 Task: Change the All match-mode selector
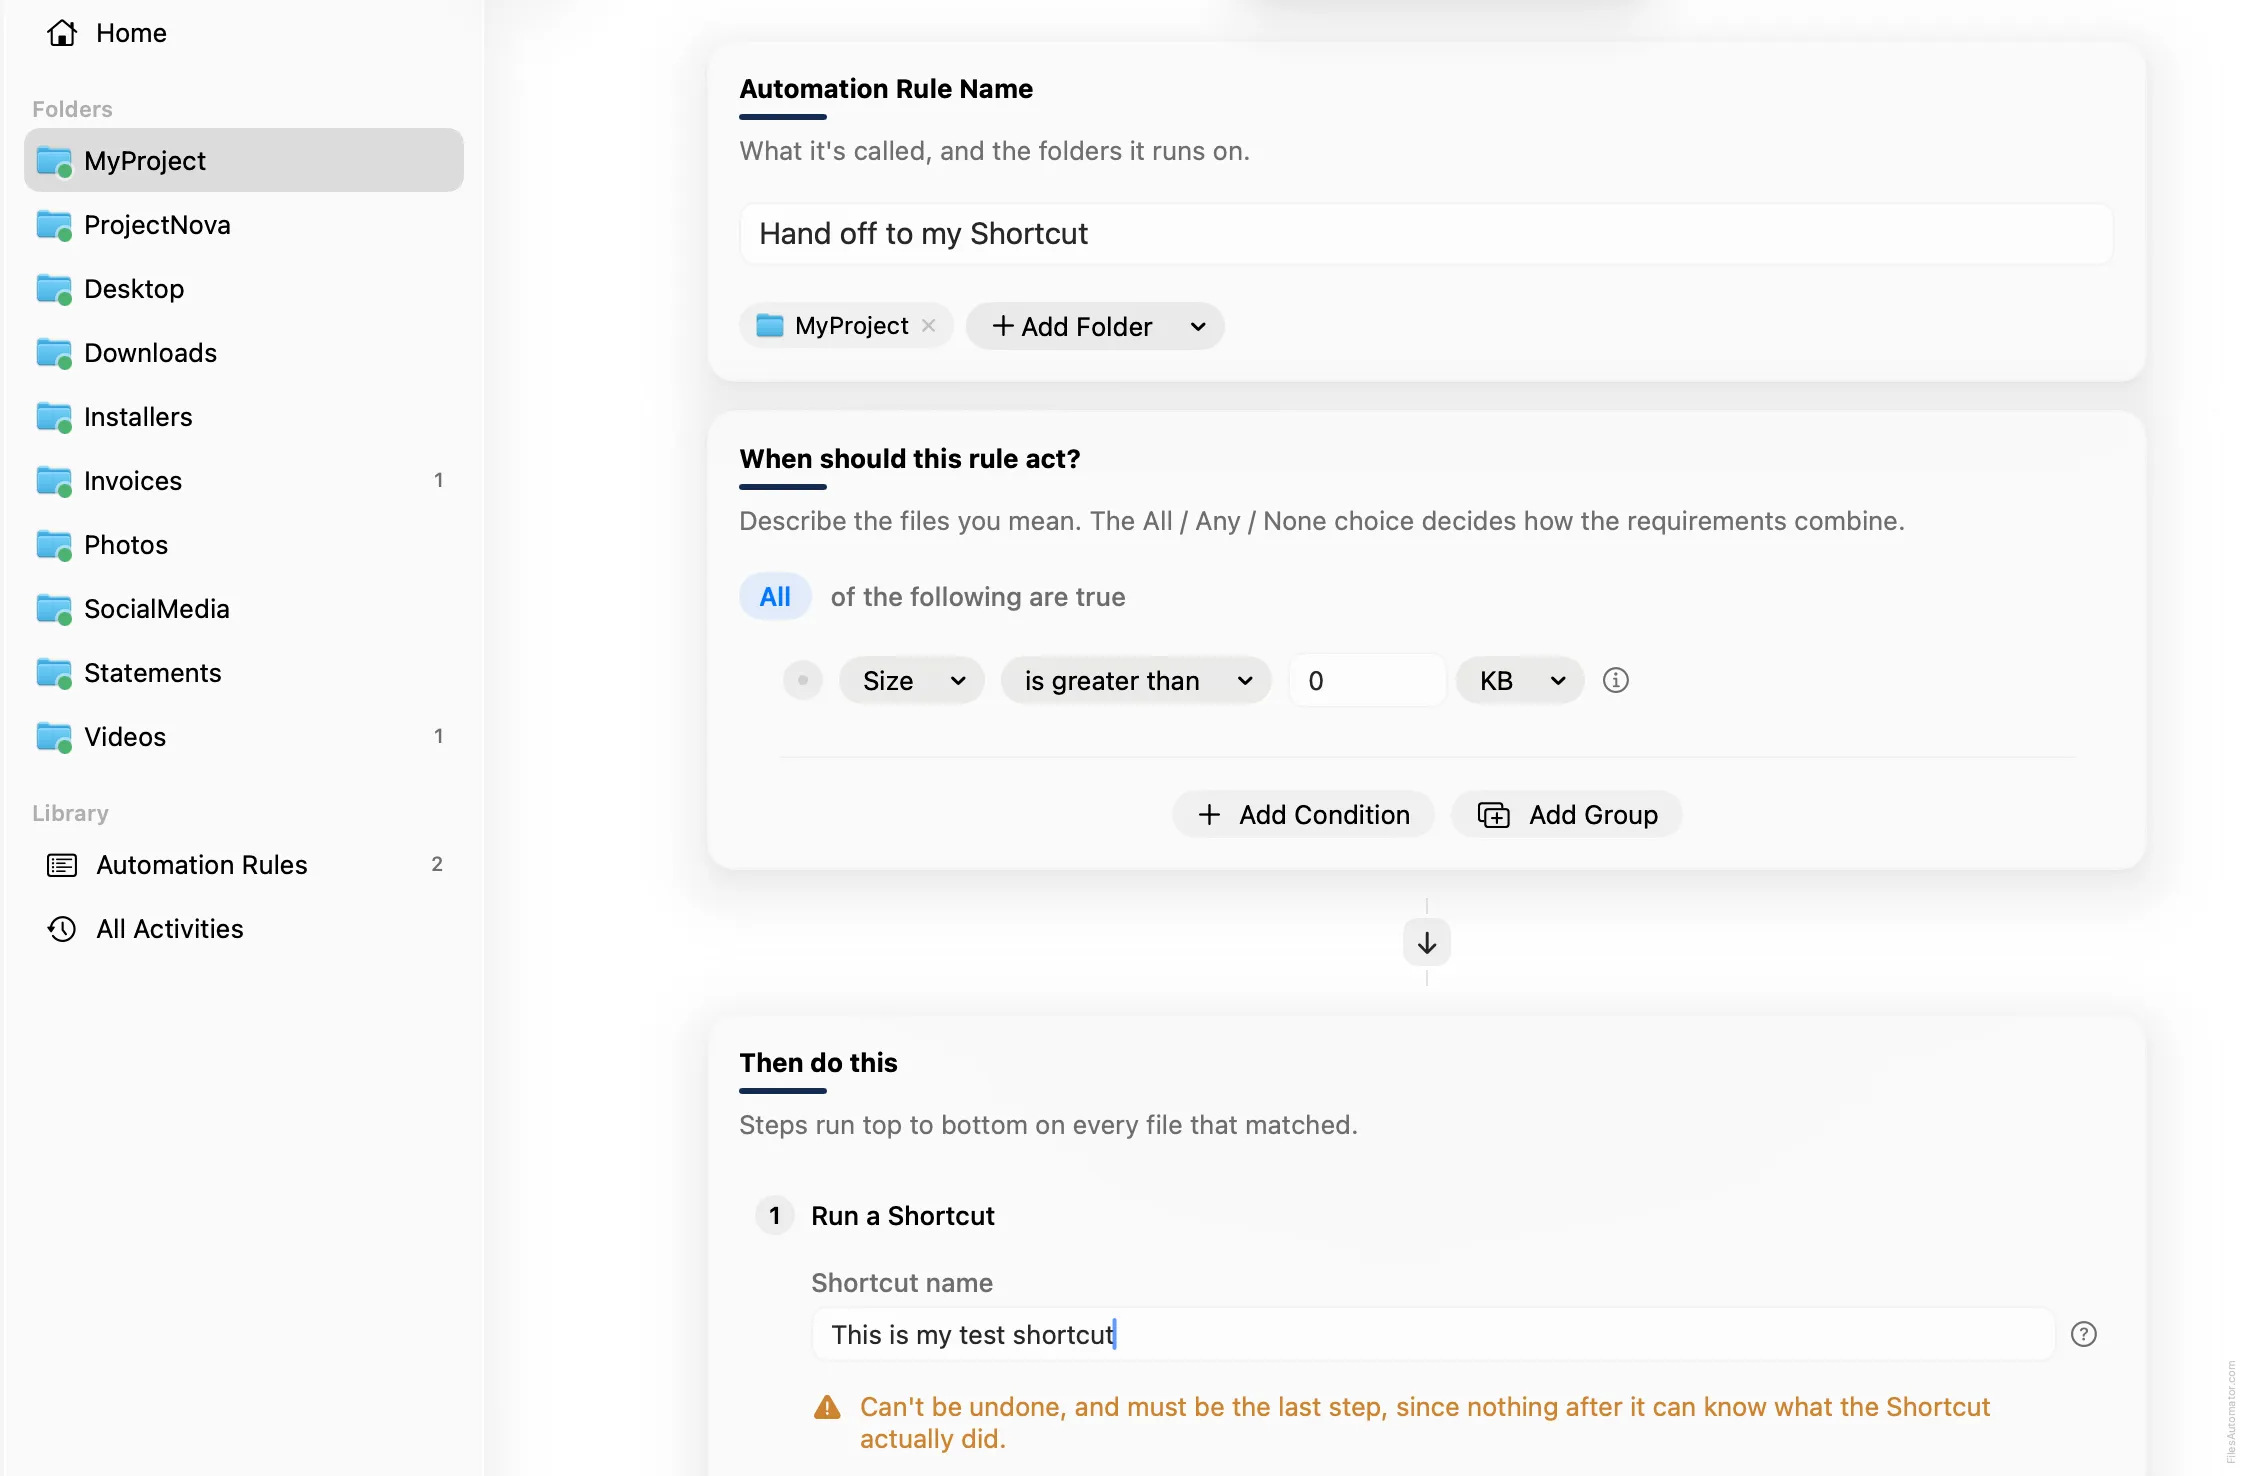[775, 597]
